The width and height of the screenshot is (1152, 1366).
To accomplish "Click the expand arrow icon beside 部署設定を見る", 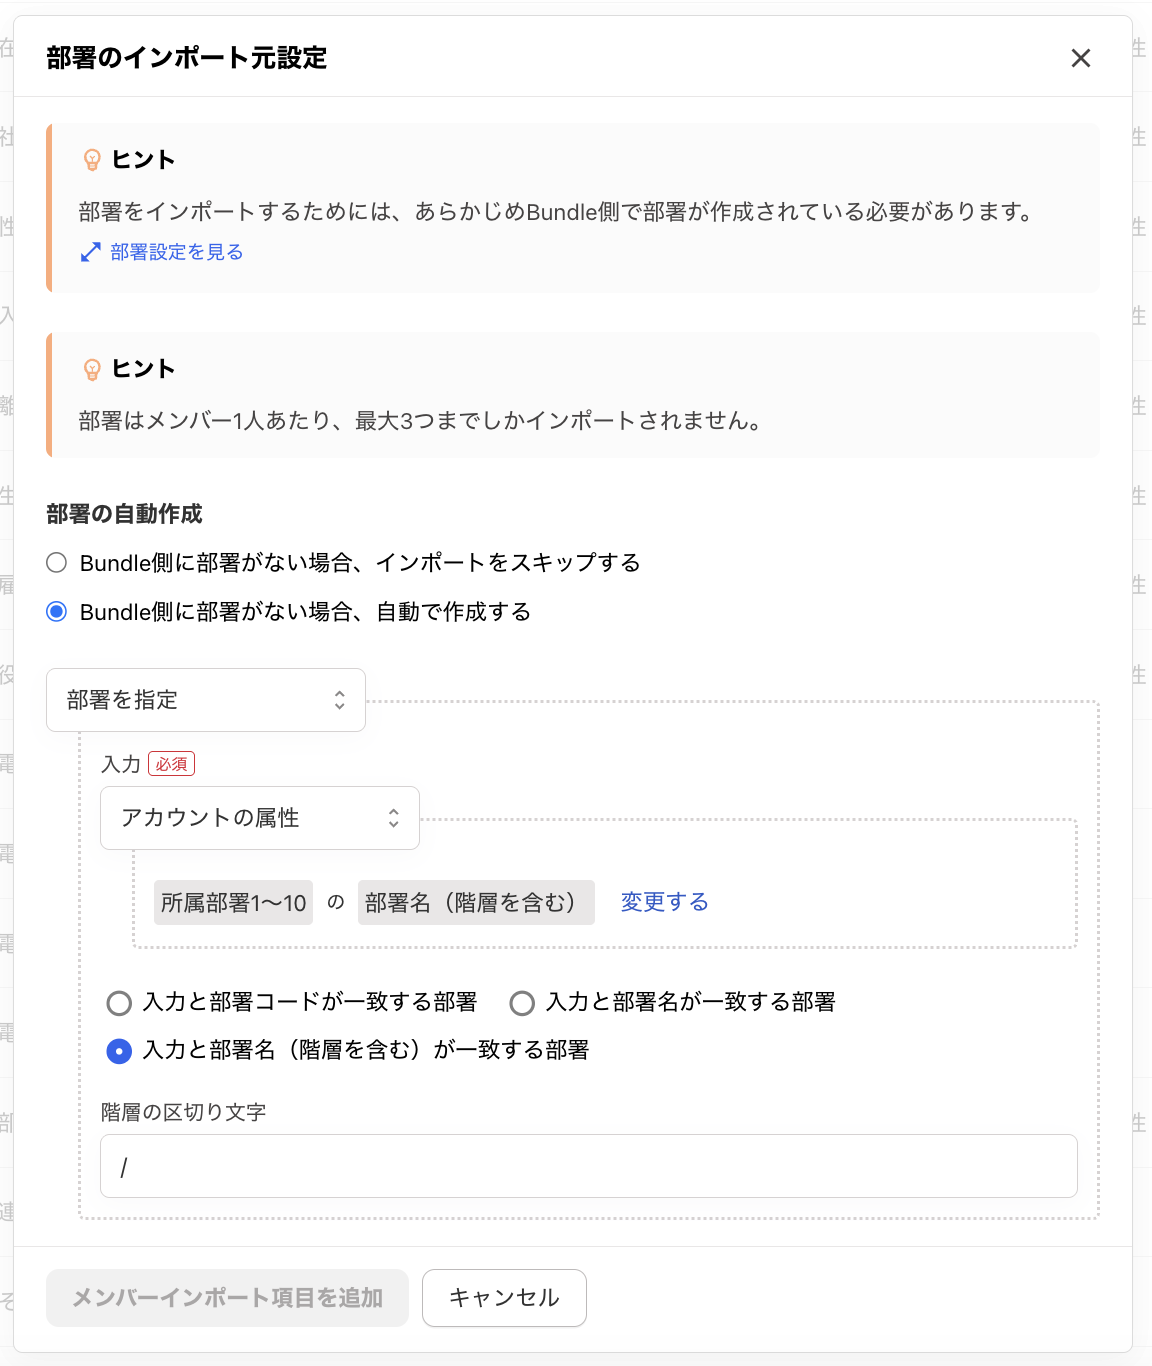I will tap(91, 252).
